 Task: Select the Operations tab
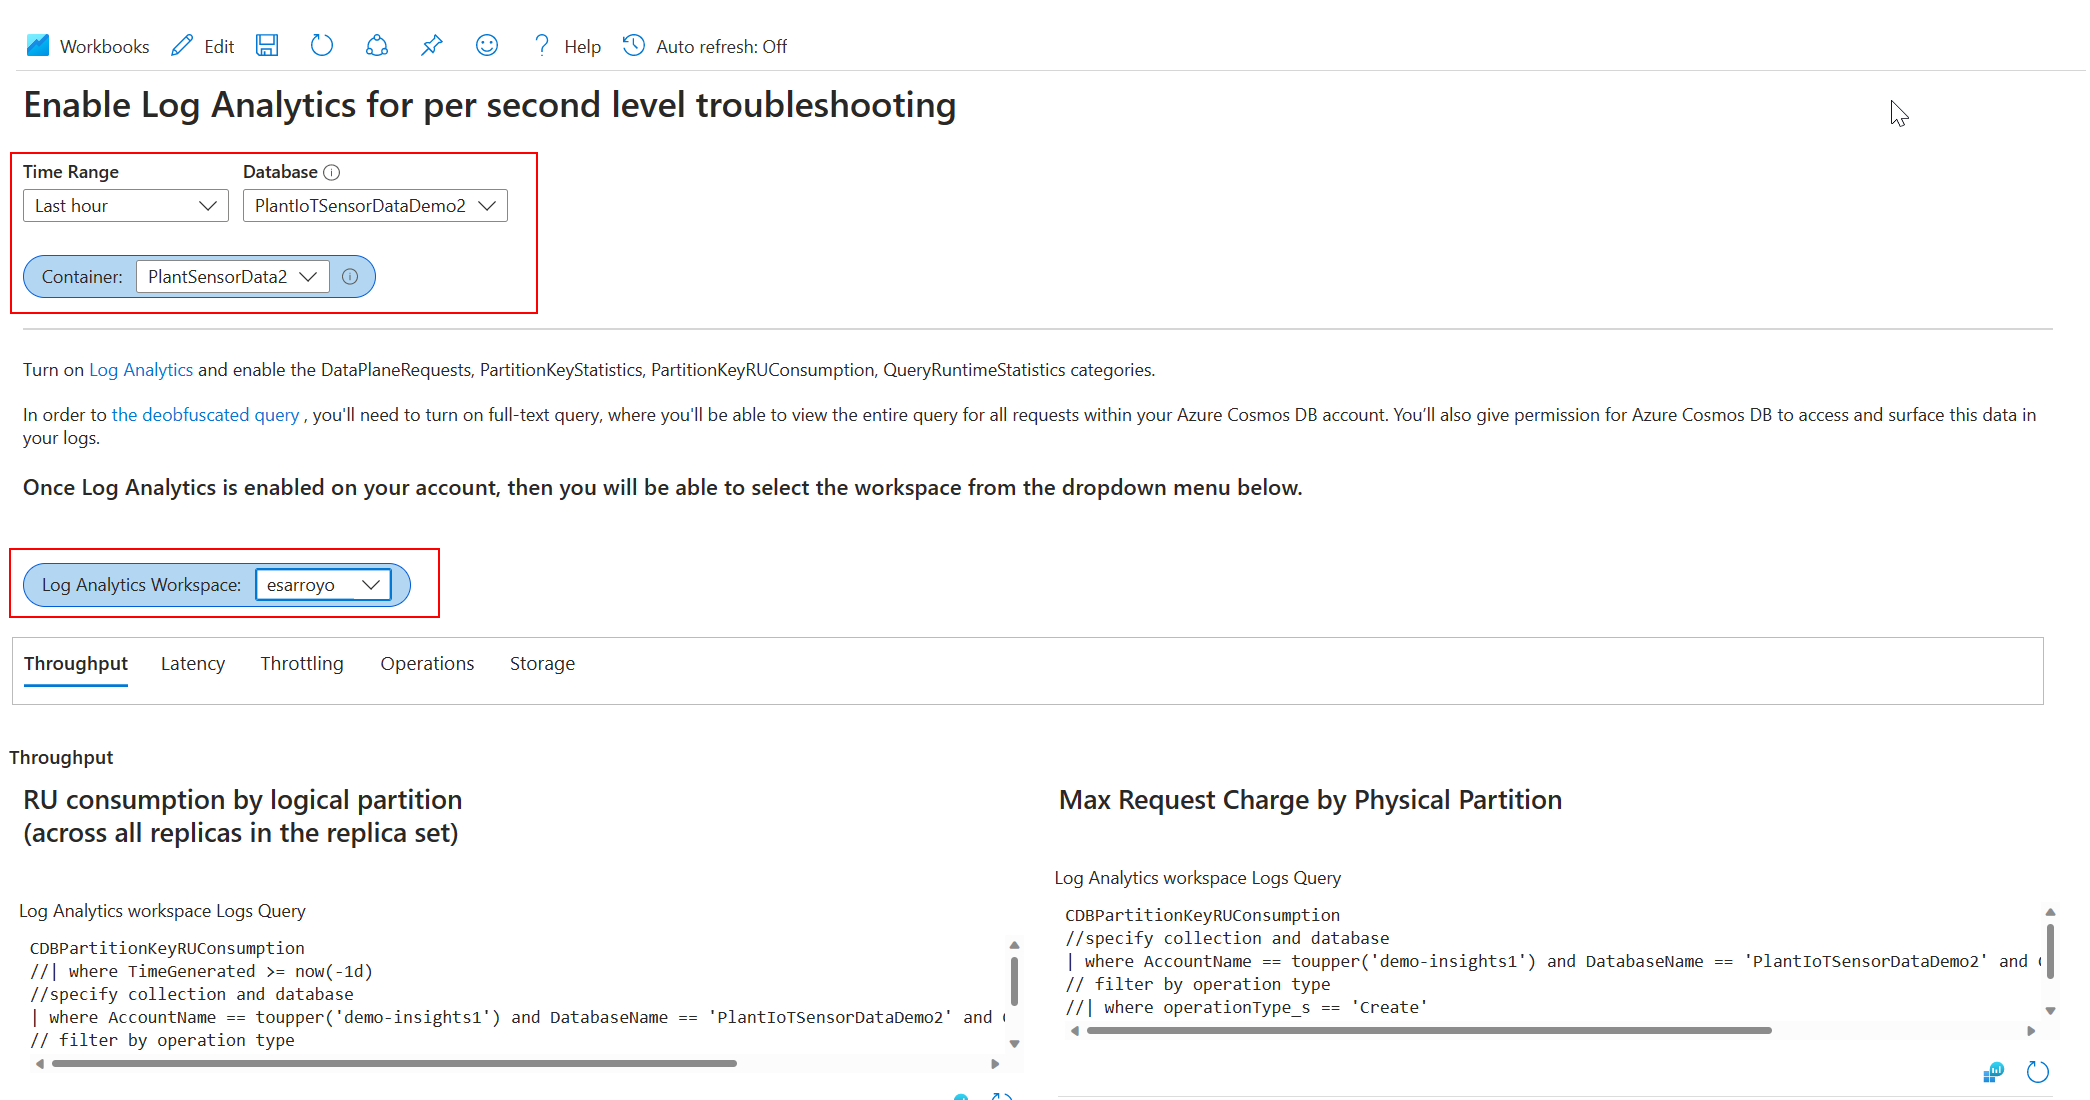coord(427,663)
